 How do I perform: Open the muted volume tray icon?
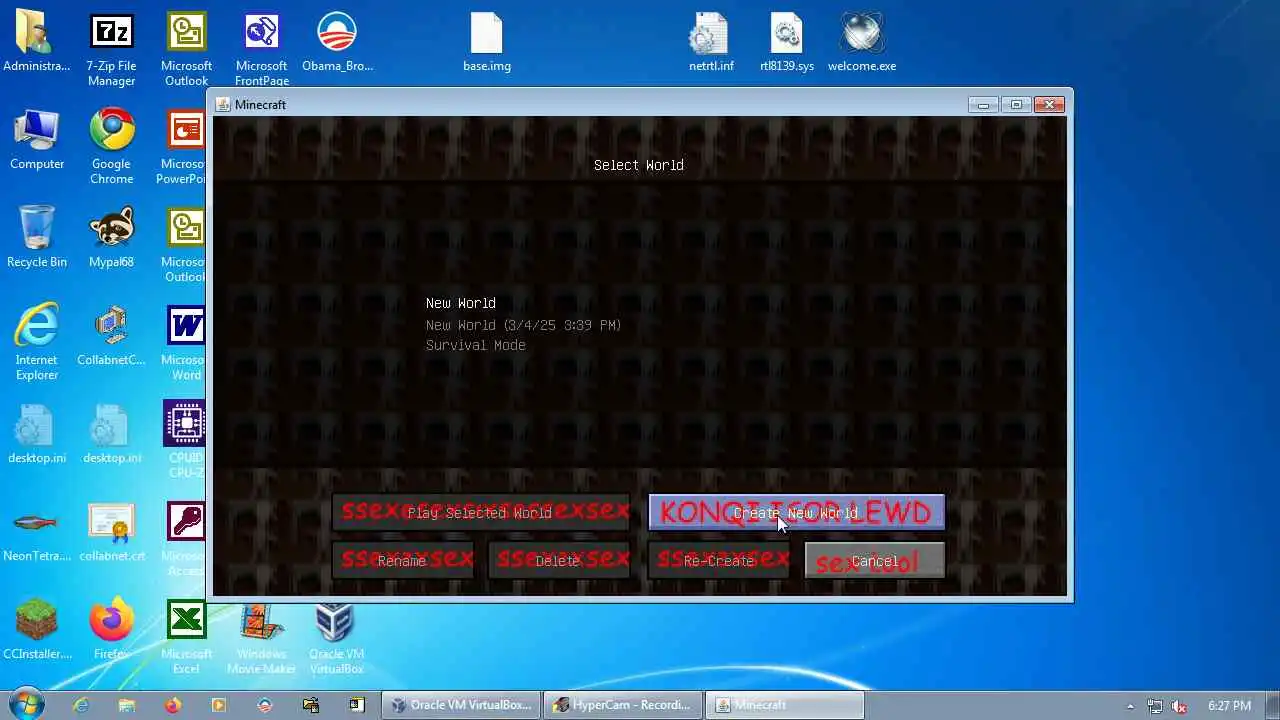click(x=1179, y=705)
